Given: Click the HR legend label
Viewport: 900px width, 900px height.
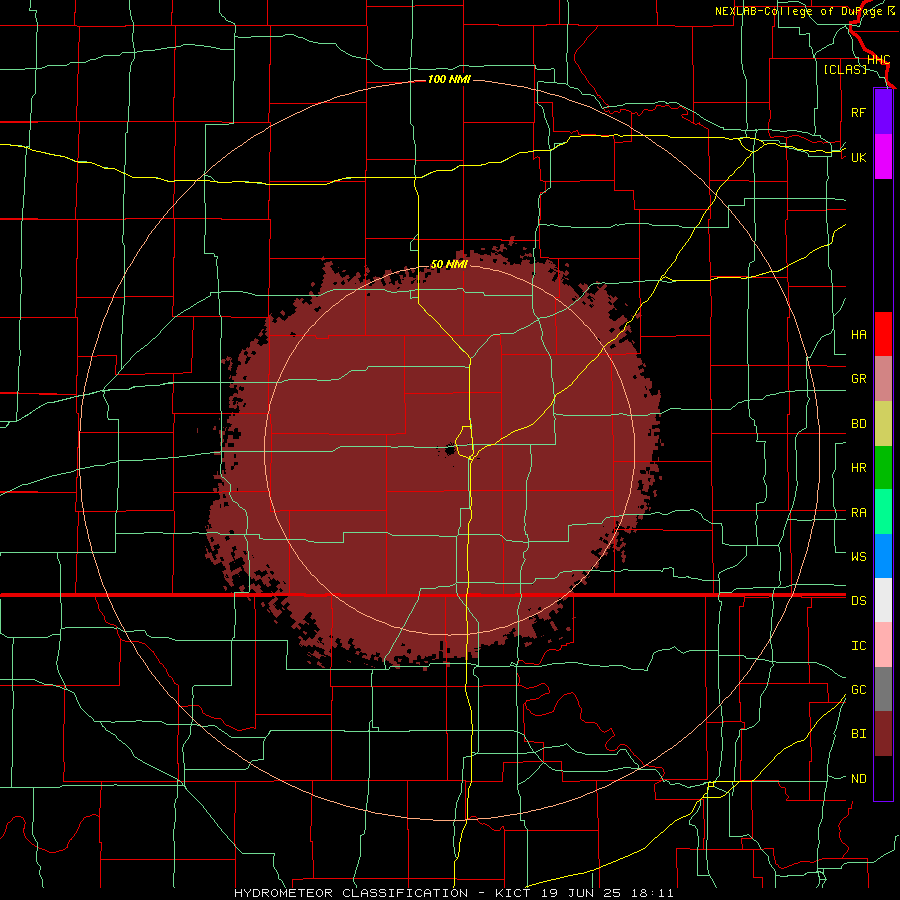Looking at the screenshot, I should 858,468.
